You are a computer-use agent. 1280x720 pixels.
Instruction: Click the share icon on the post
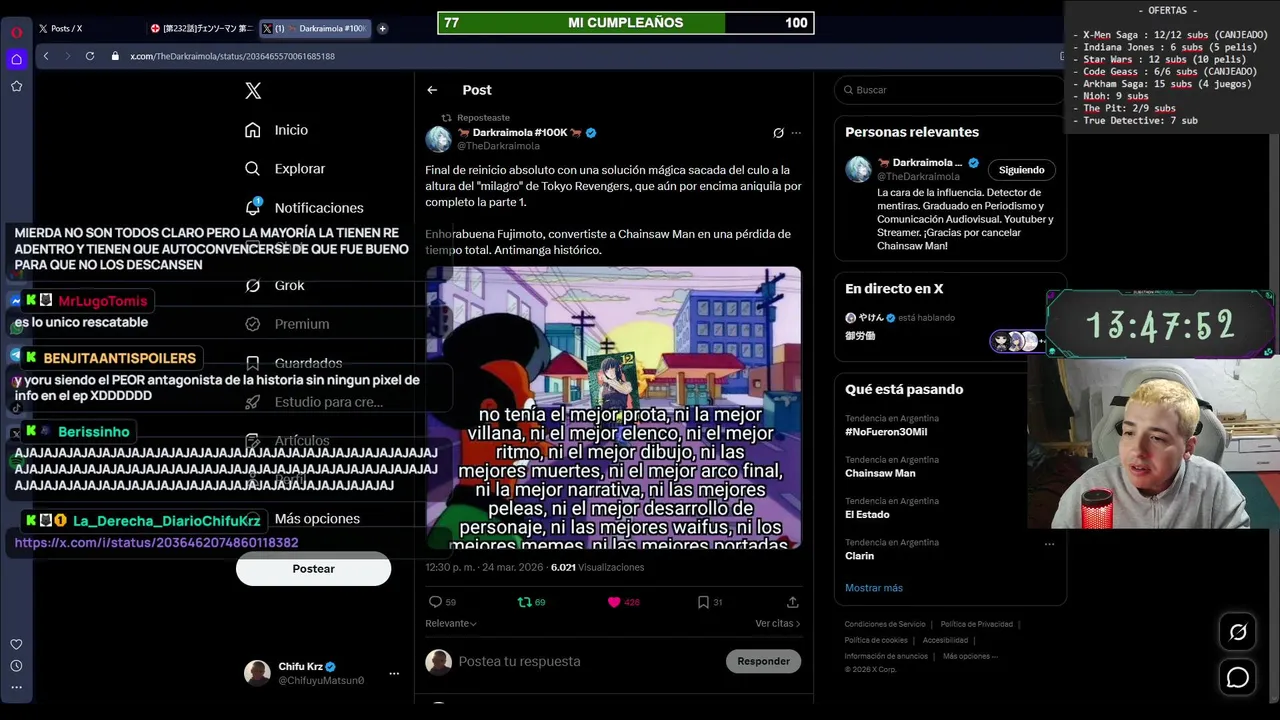pos(792,602)
